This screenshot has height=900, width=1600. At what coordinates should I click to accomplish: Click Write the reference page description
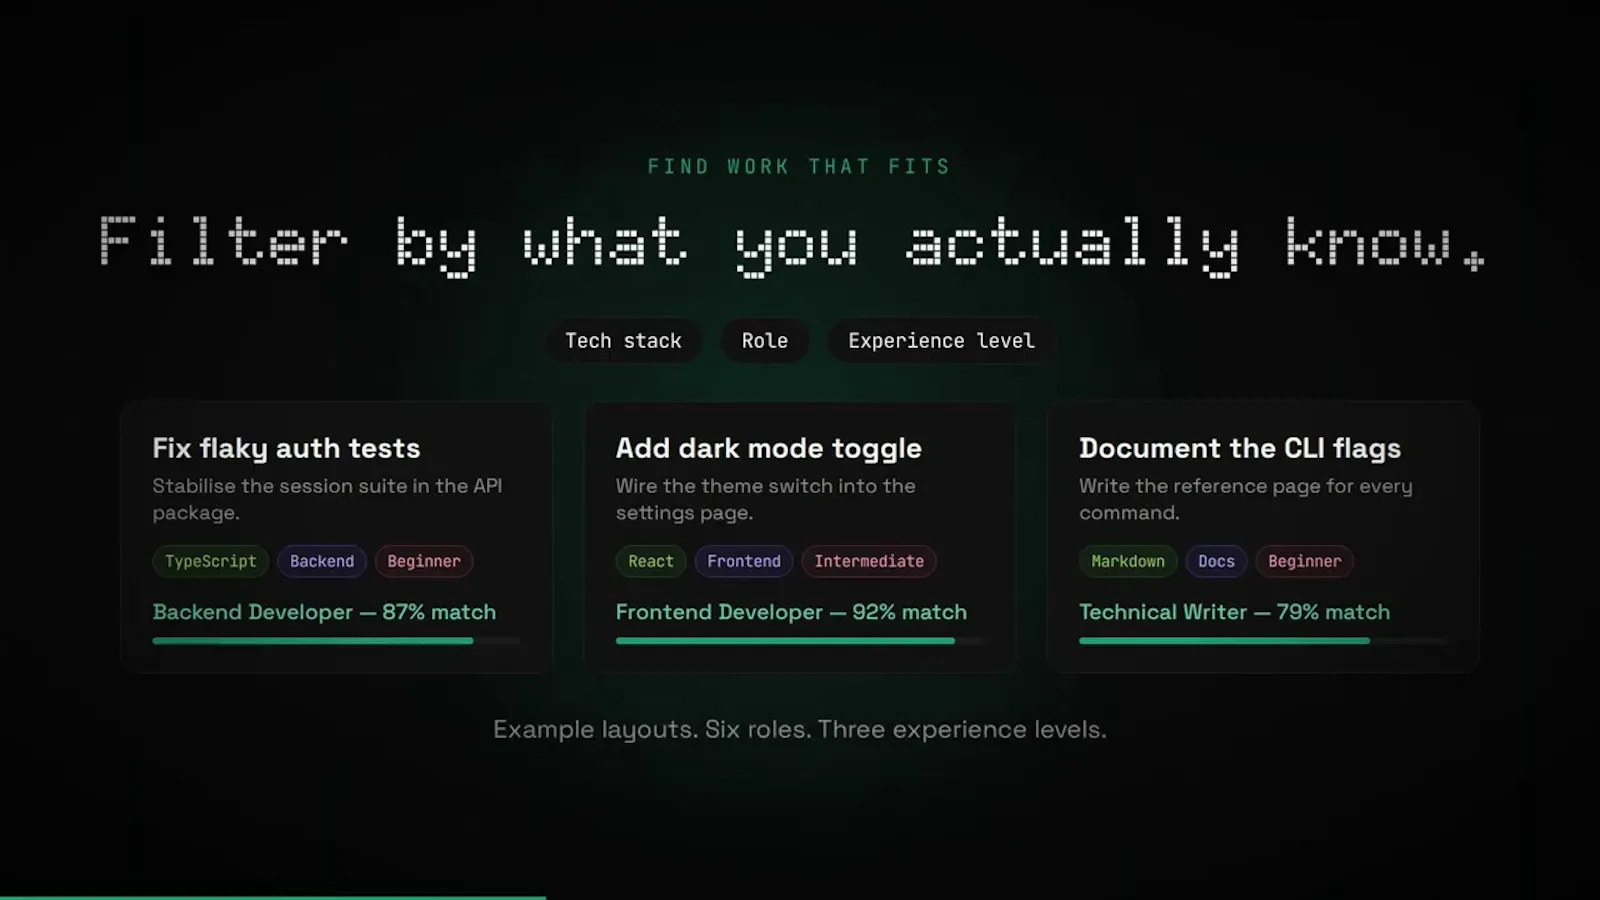coord(1245,499)
